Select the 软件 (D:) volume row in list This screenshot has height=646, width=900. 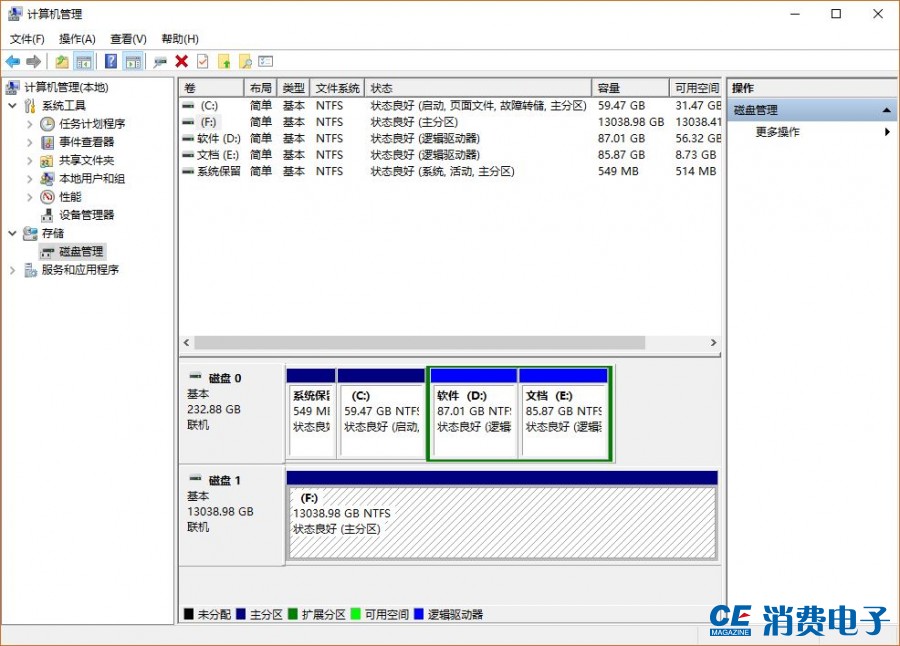click(451, 138)
